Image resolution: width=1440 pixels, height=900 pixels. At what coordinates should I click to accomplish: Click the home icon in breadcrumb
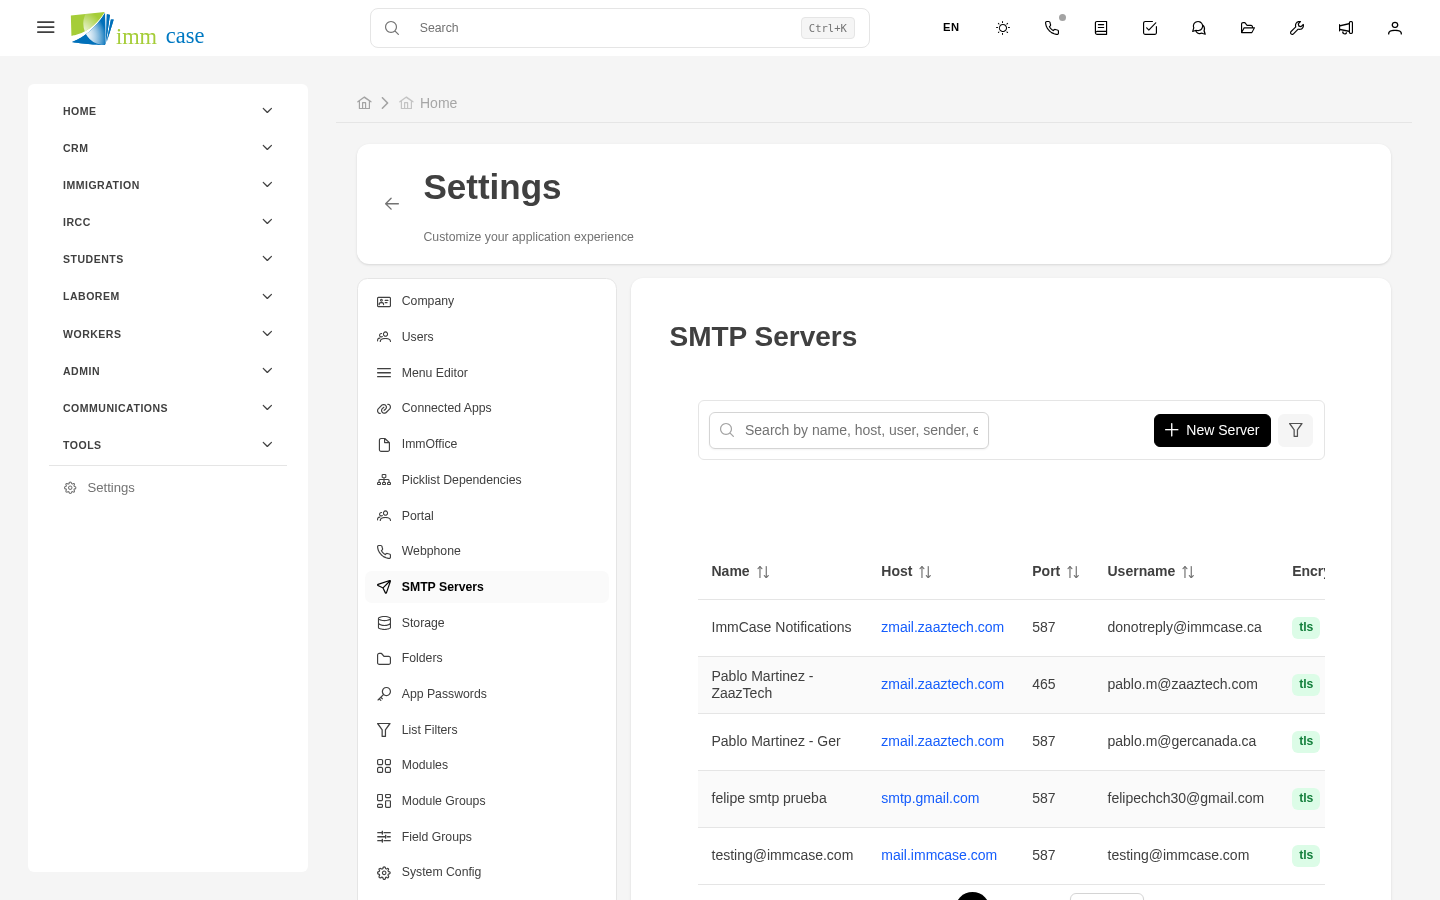tap(364, 103)
